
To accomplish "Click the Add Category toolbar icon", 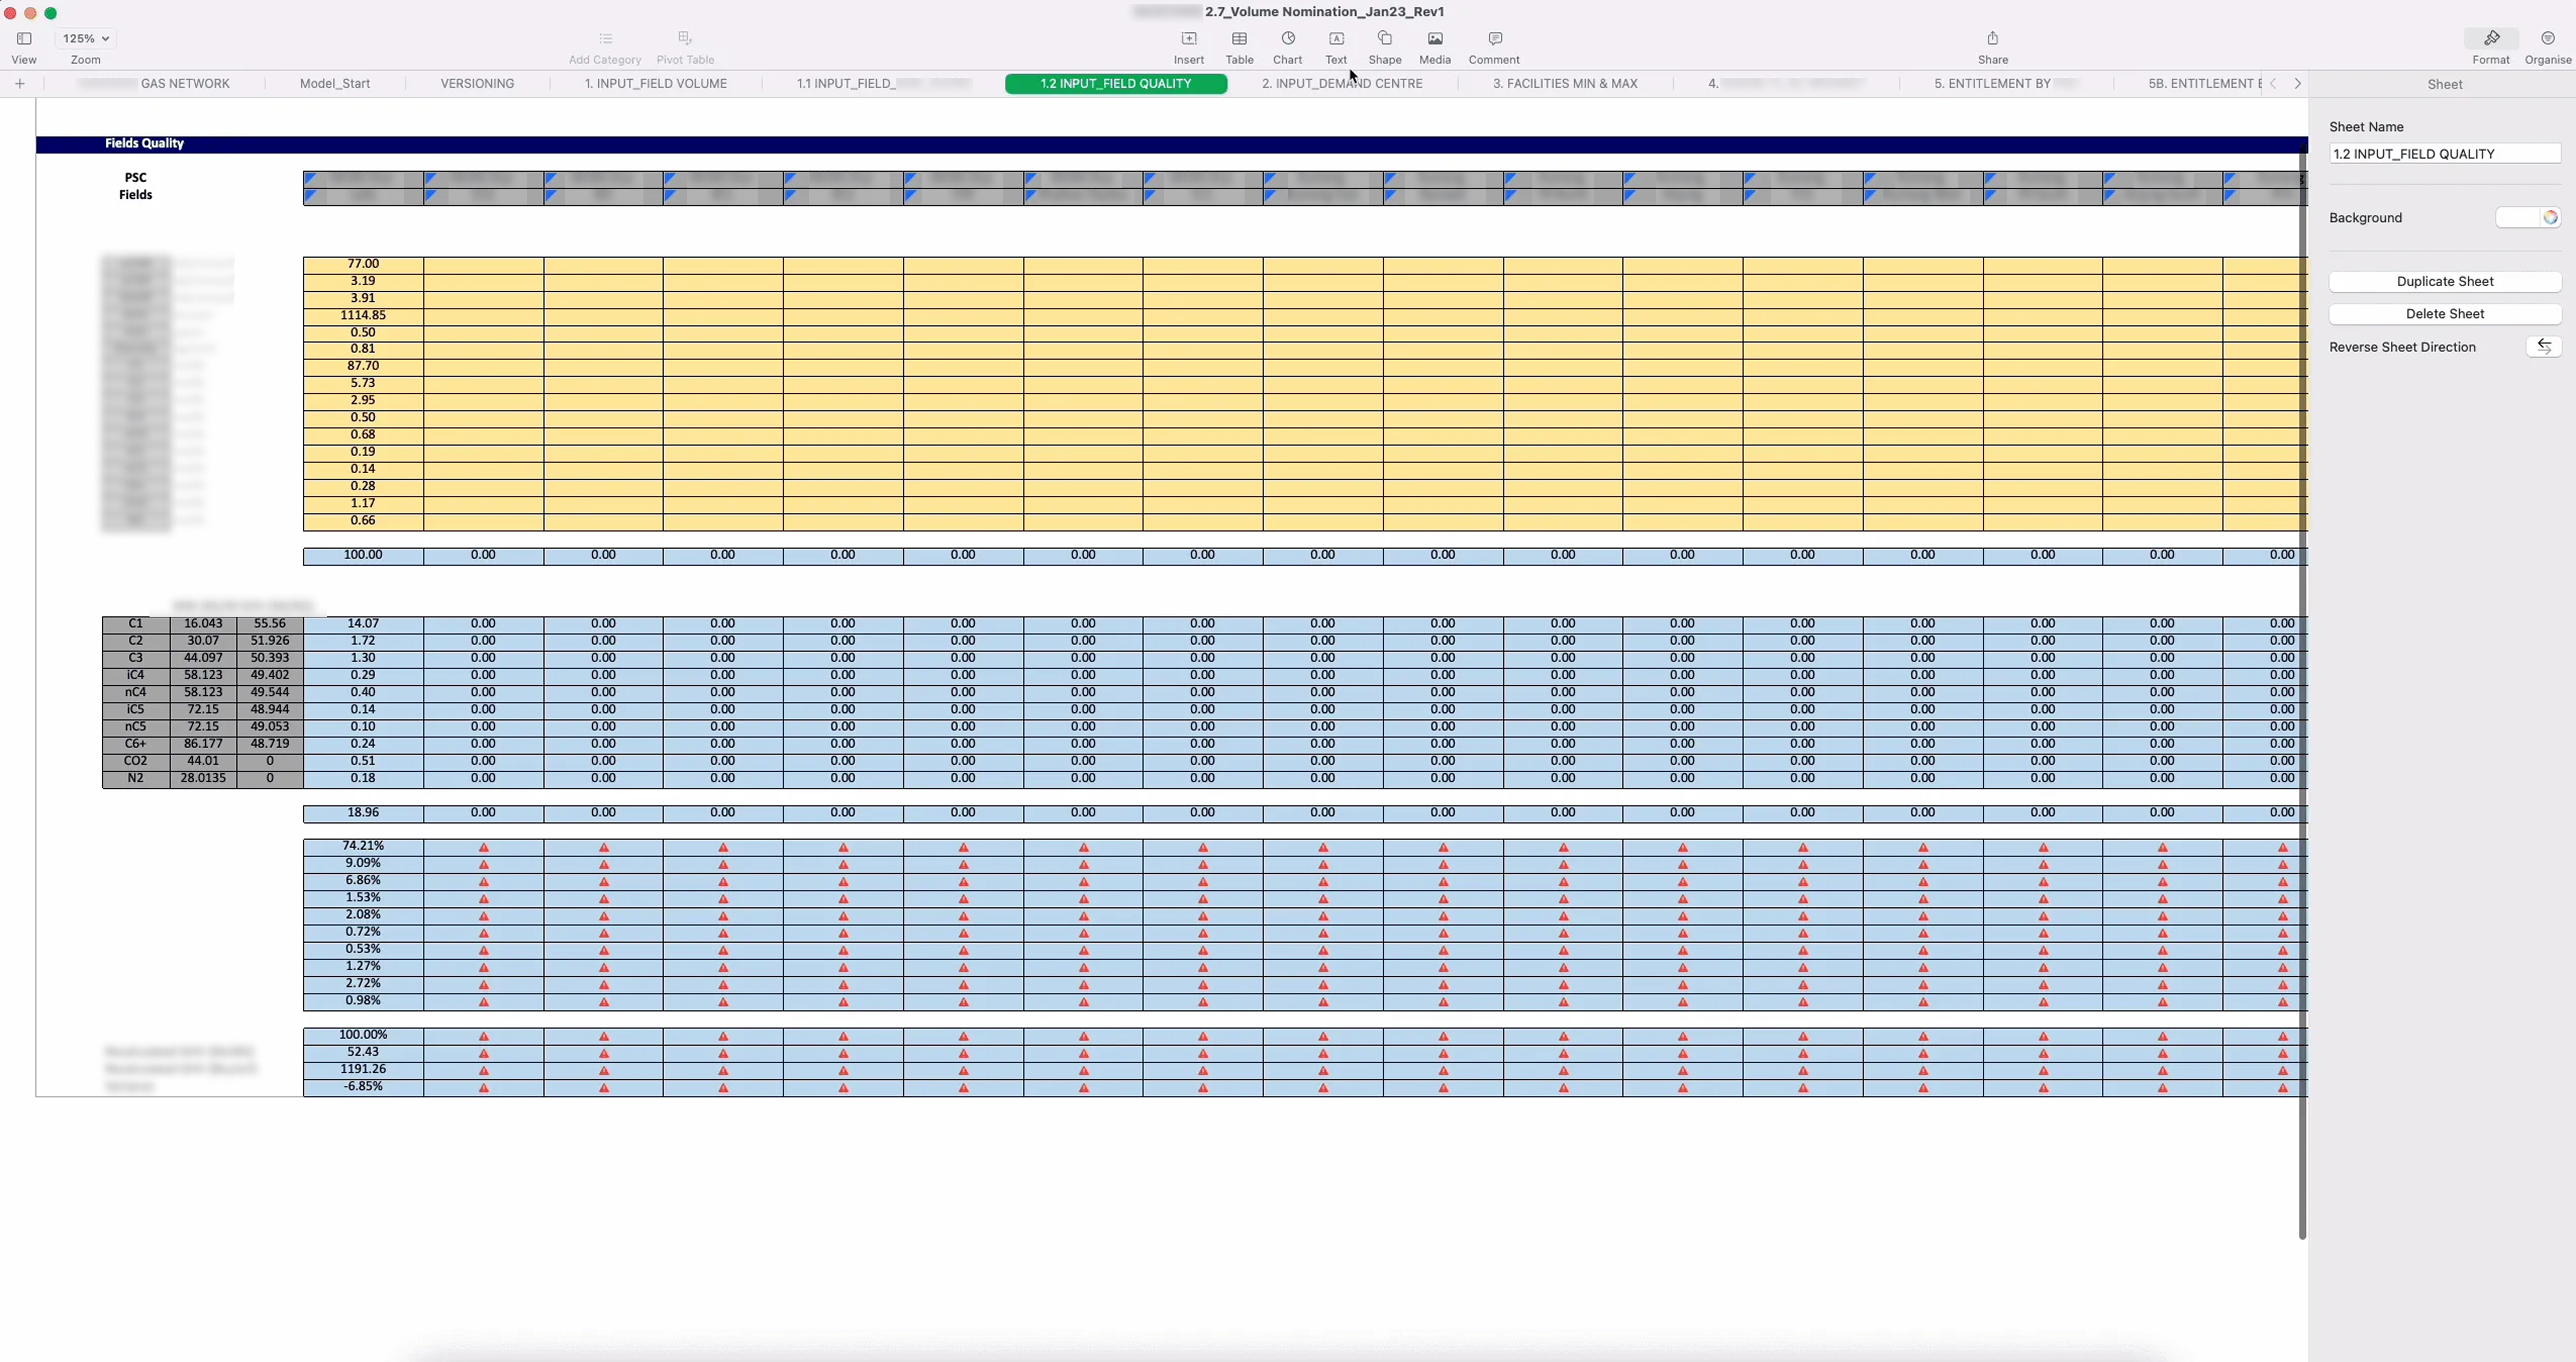I will [605, 39].
